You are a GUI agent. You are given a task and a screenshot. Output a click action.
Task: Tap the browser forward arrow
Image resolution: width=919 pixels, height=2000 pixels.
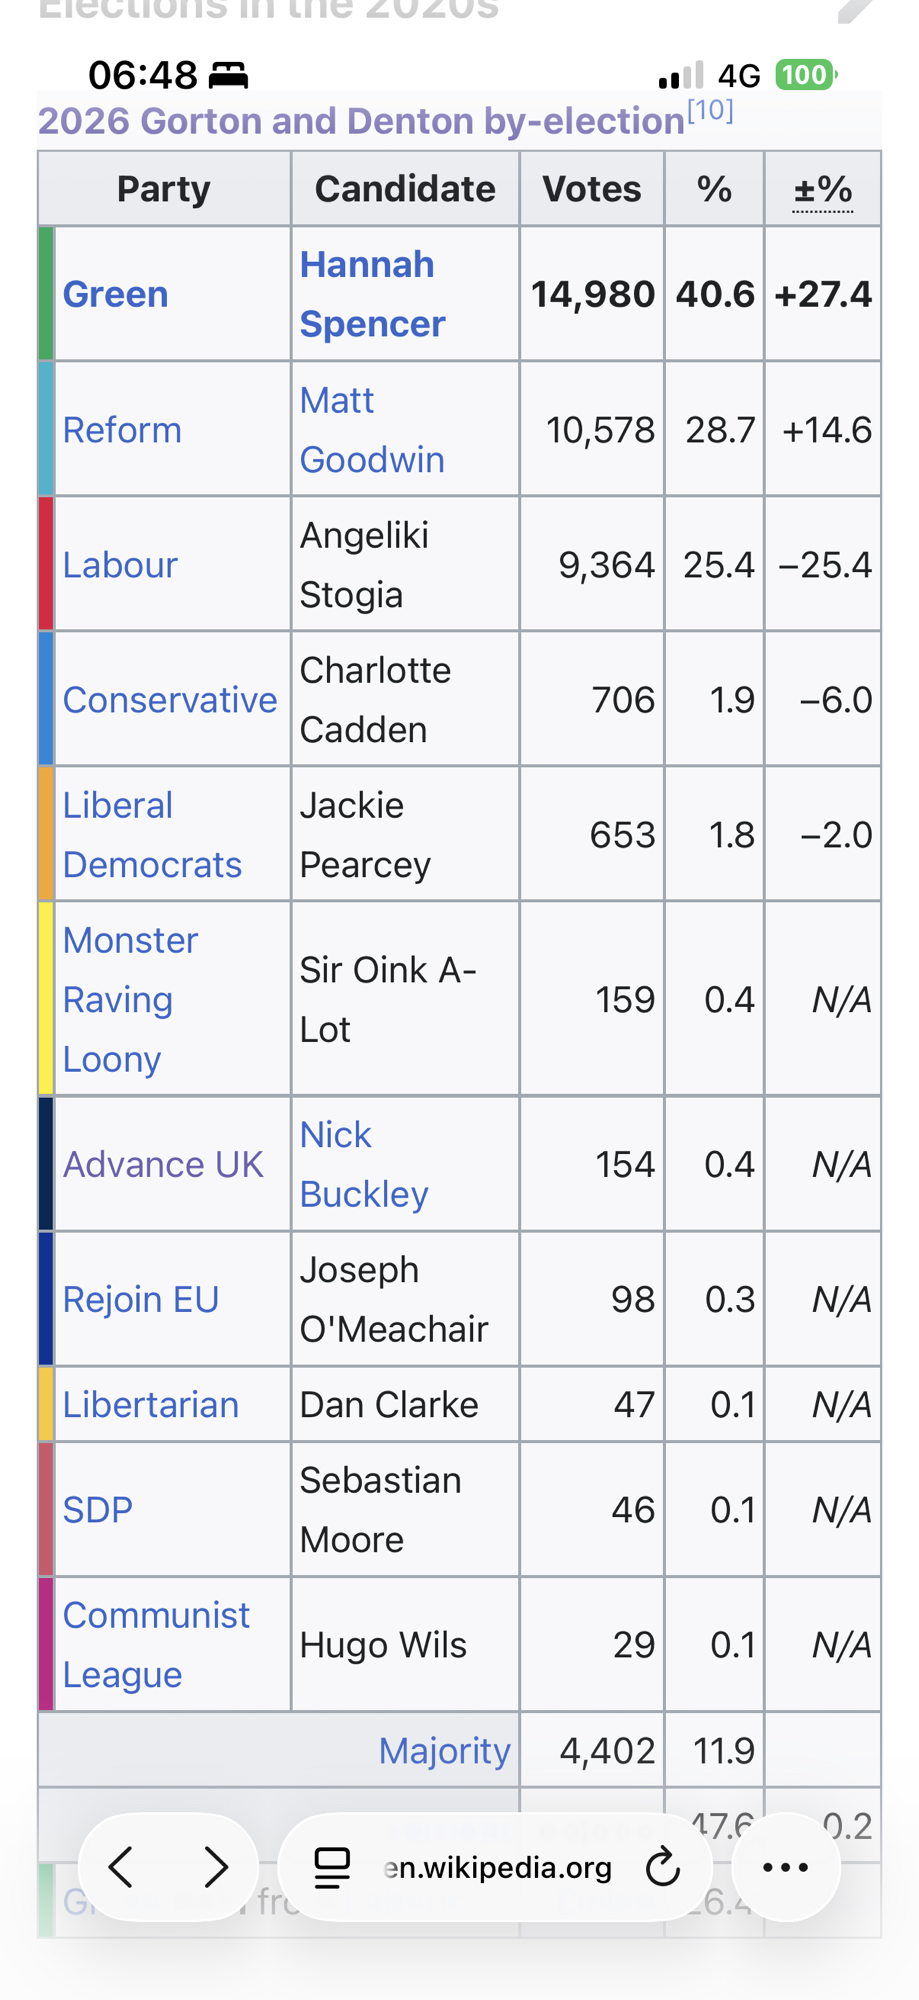tap(215, 1867)
